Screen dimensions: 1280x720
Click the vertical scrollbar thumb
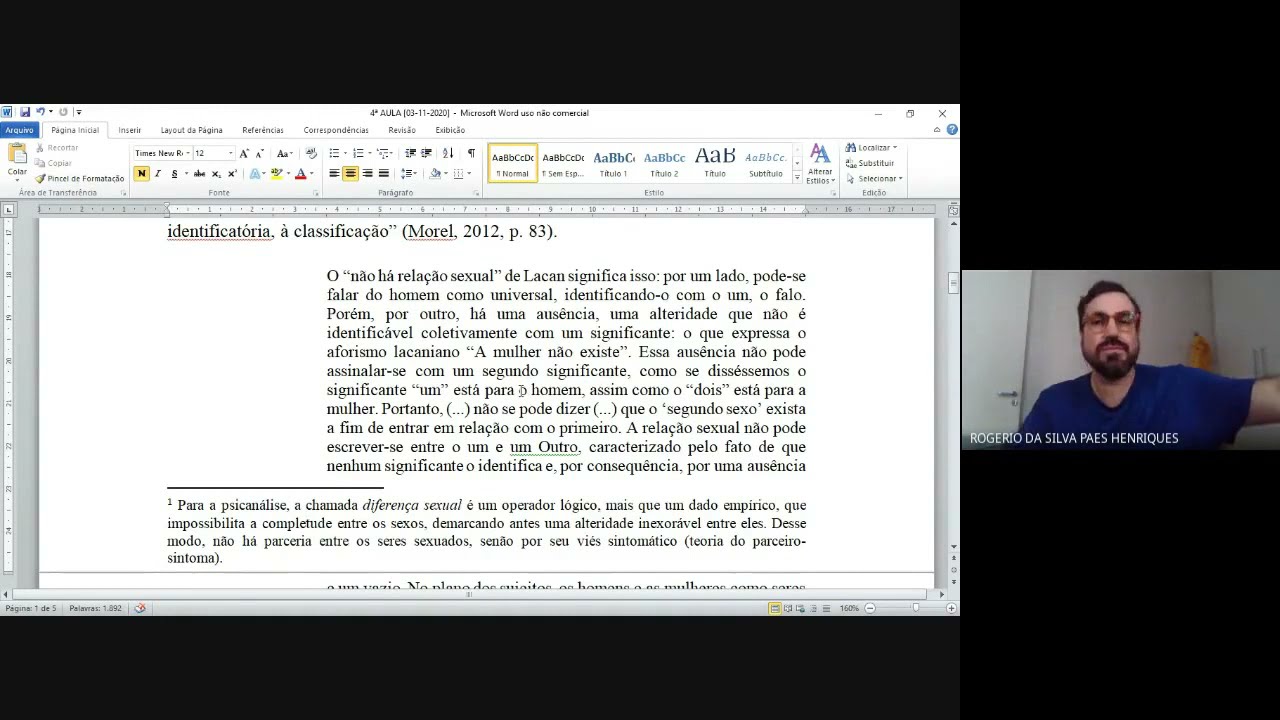953,282
